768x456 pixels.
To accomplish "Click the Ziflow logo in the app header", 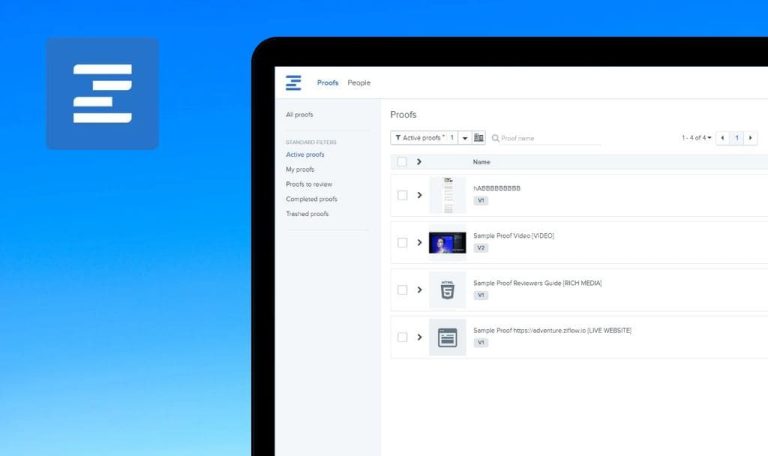I will click(293, 83).
